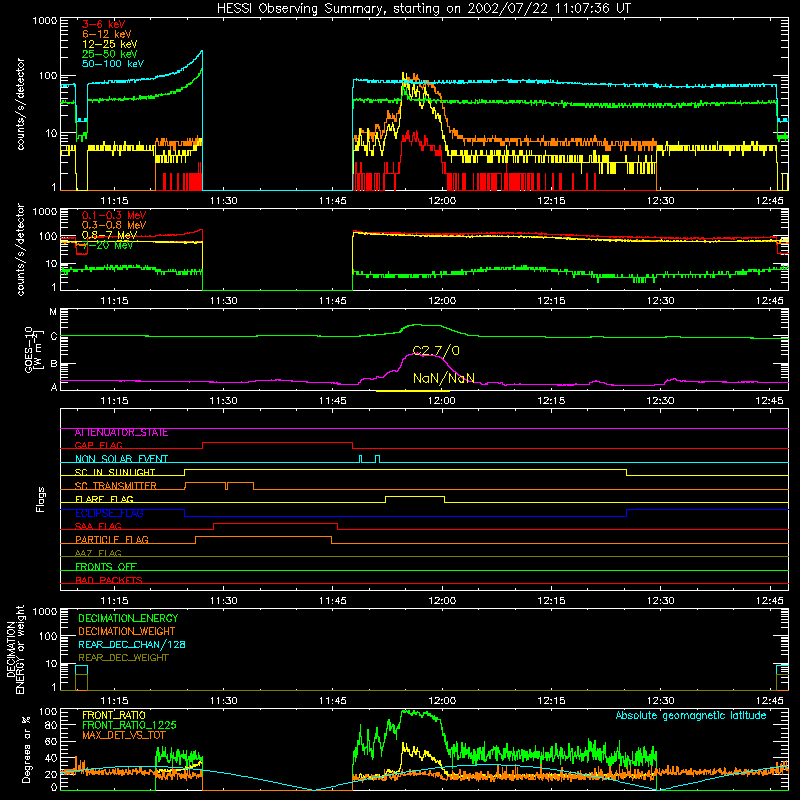Image resolution: width=800 pixels, height=800 pixels.
Task: Click the 0.1-0.3 MeV legend label
Action: click(x=113, y=215)
